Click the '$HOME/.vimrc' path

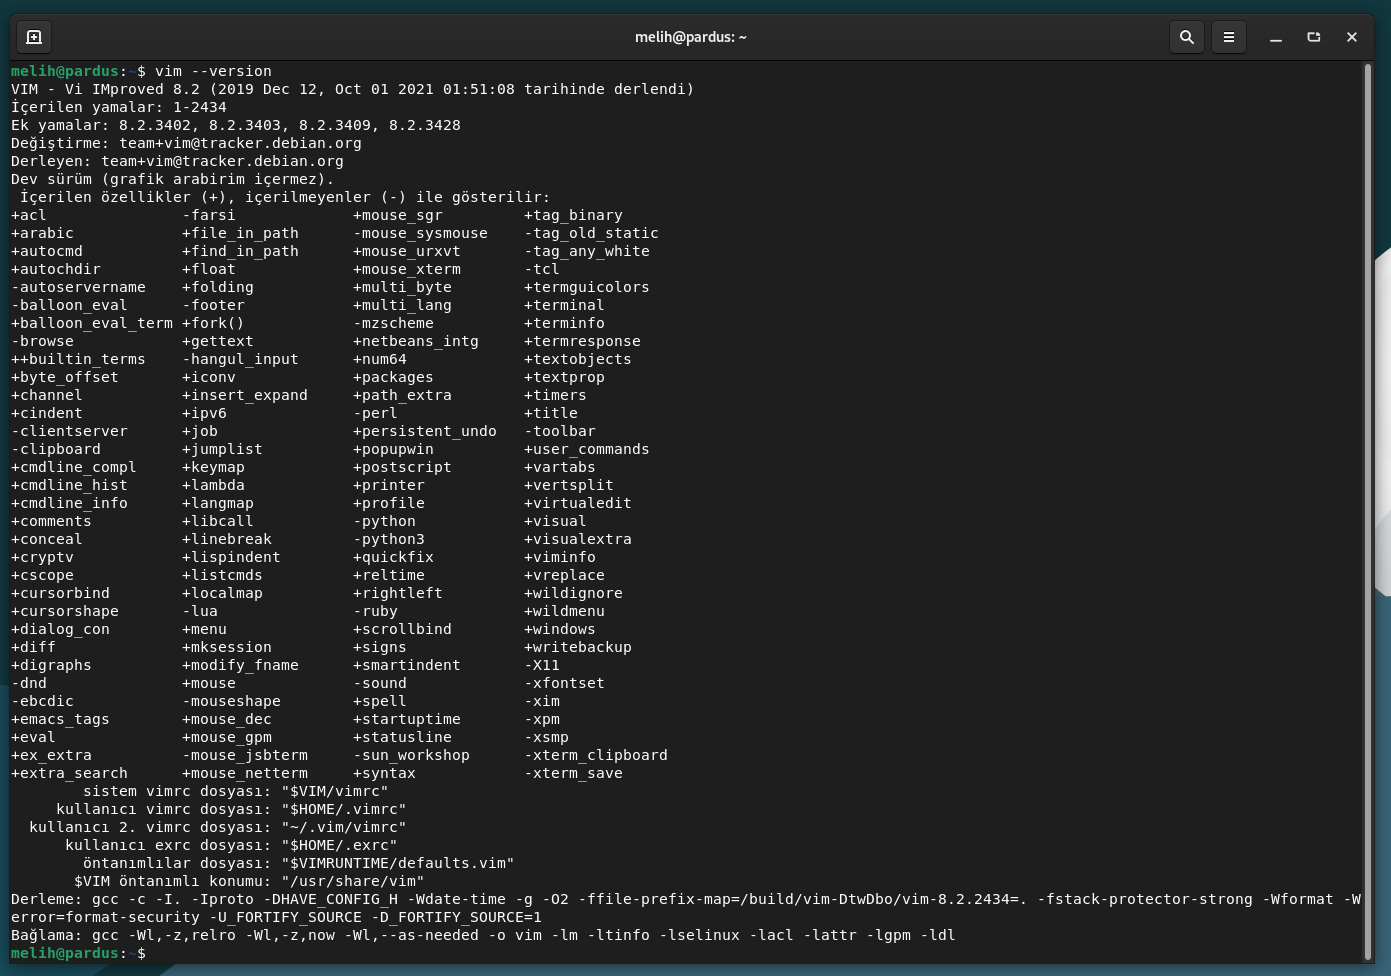(x=344, y=809)
